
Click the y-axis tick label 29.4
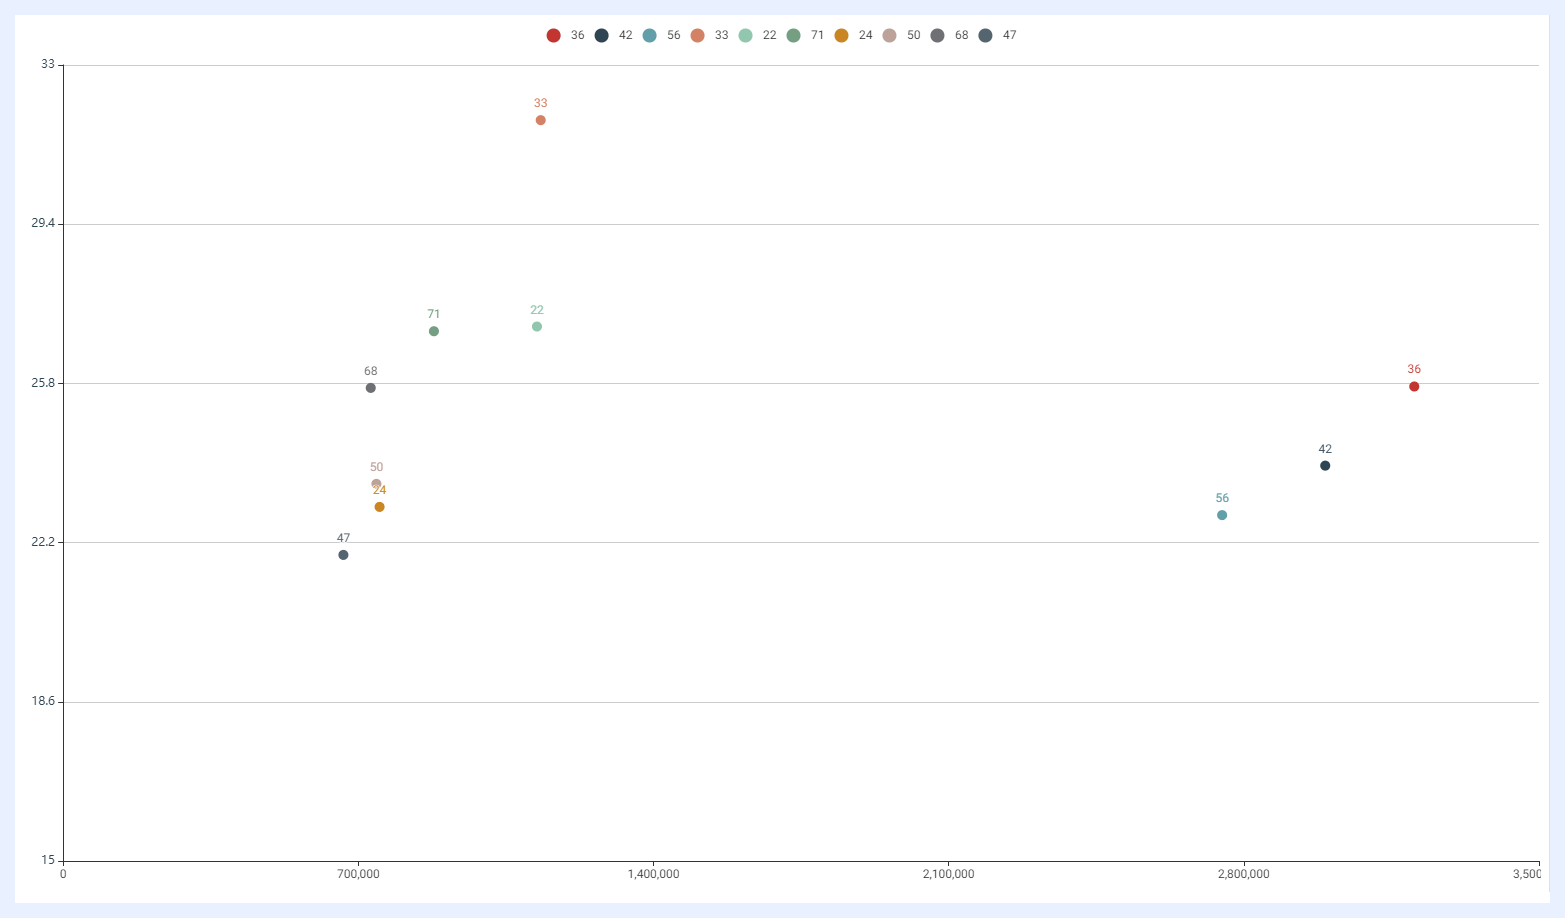pos(43,223)
